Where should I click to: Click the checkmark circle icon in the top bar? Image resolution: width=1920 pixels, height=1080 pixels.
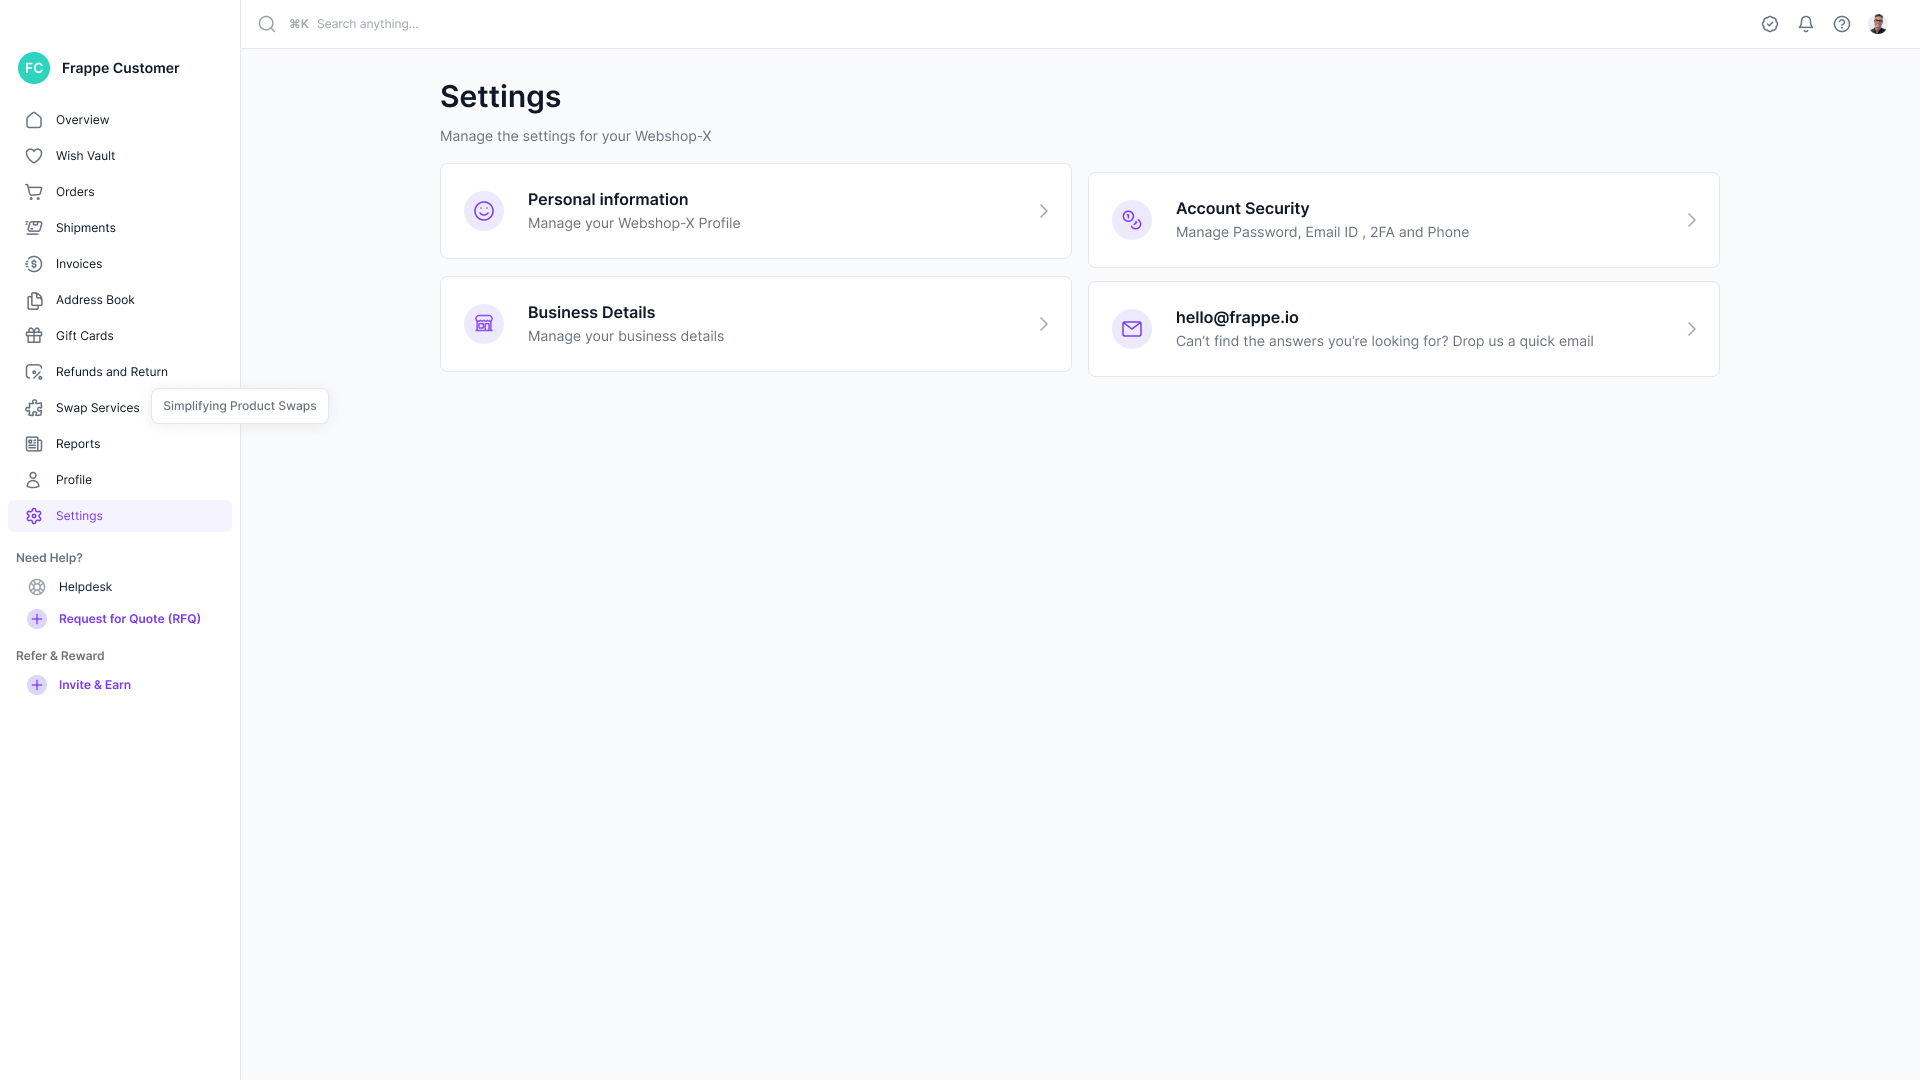pyautogui.click(x=1769, y=24)
